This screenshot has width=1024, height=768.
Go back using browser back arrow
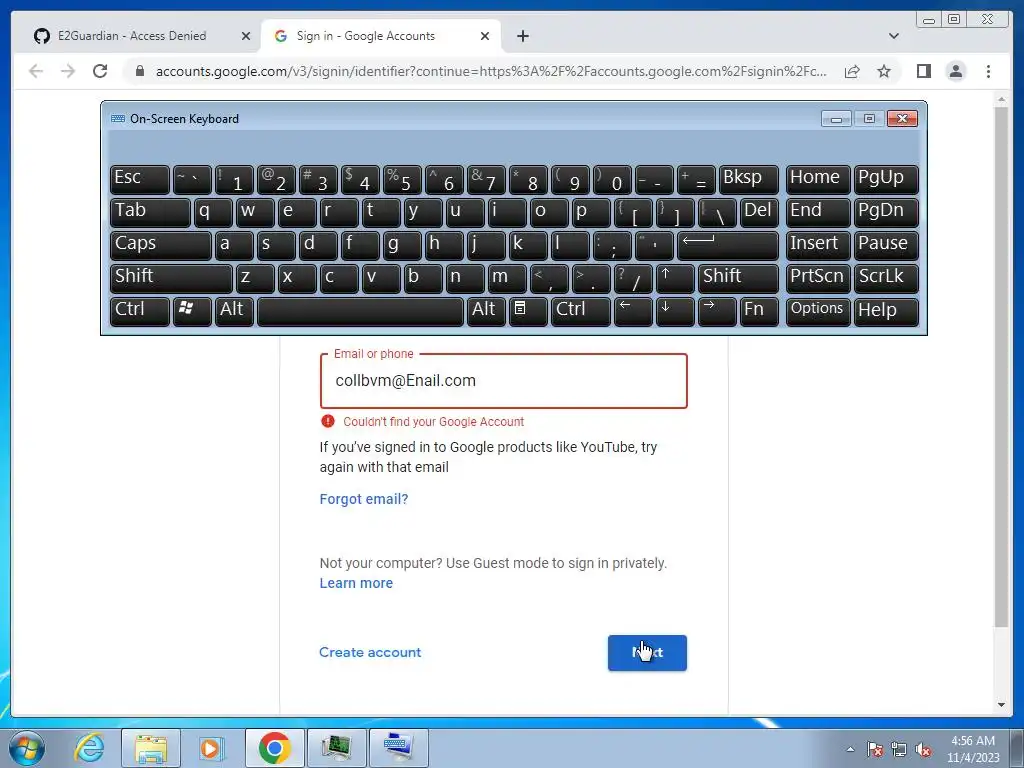coord(36,71)
